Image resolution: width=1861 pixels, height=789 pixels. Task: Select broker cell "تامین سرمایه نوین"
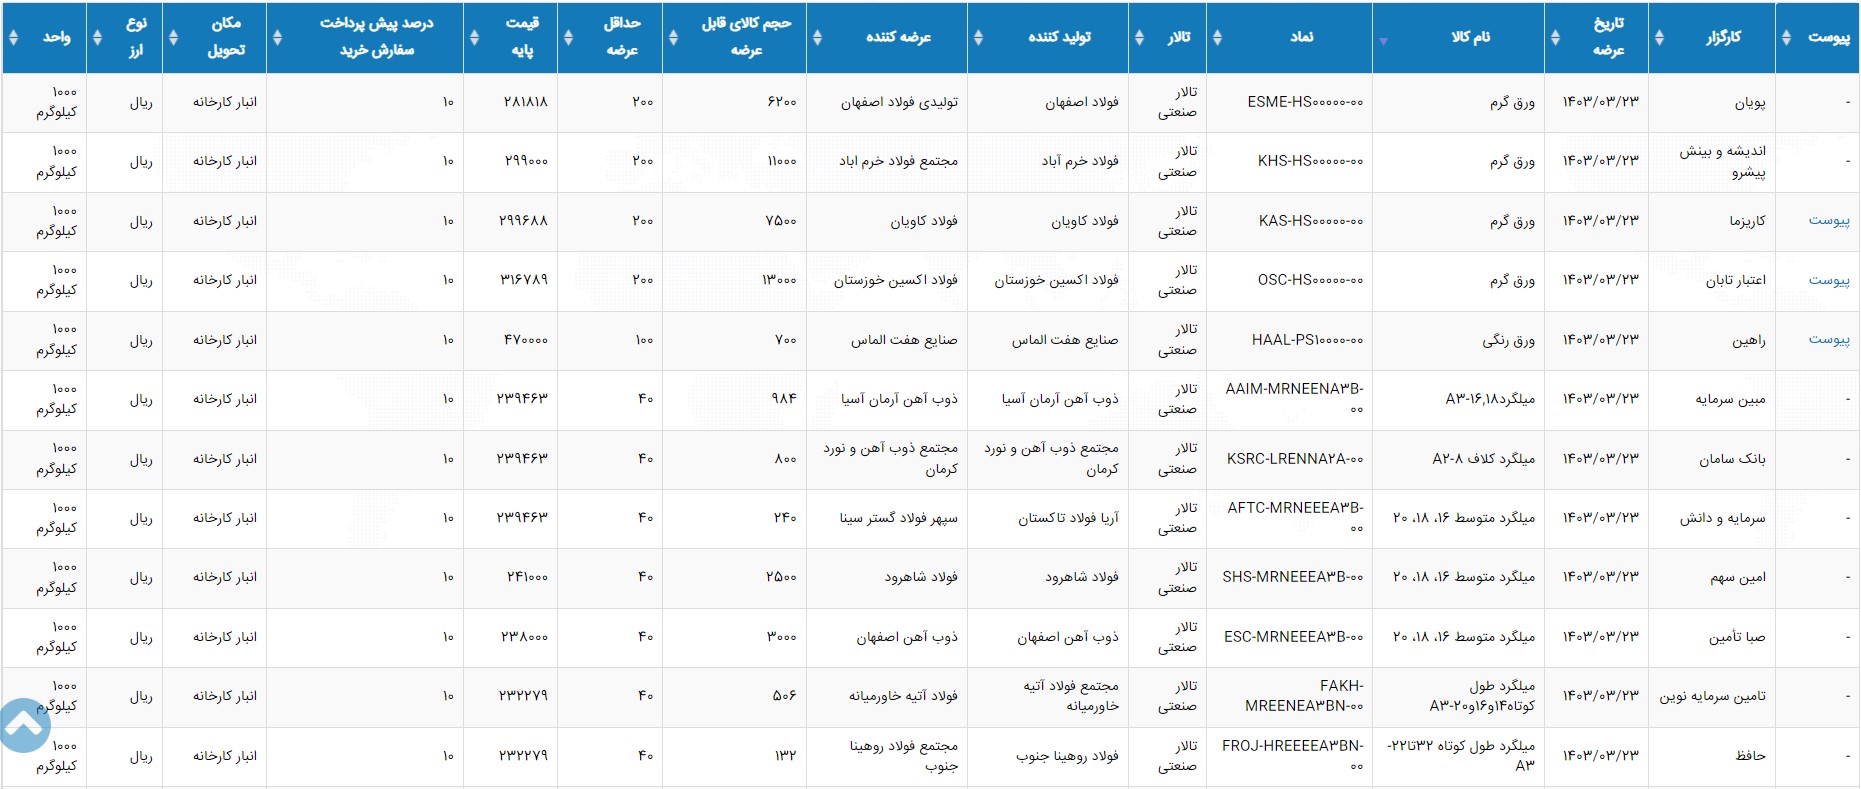coord(1713,696)
